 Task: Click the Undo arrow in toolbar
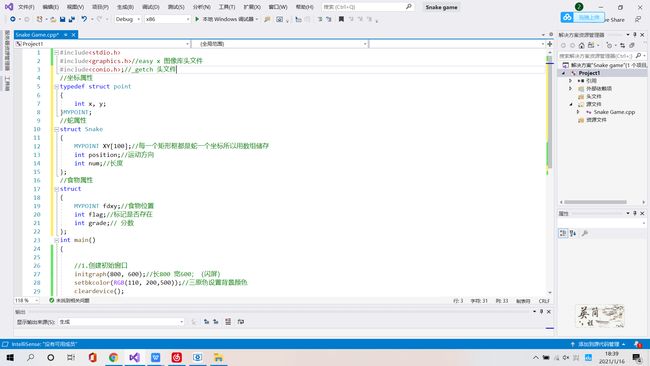84,19
